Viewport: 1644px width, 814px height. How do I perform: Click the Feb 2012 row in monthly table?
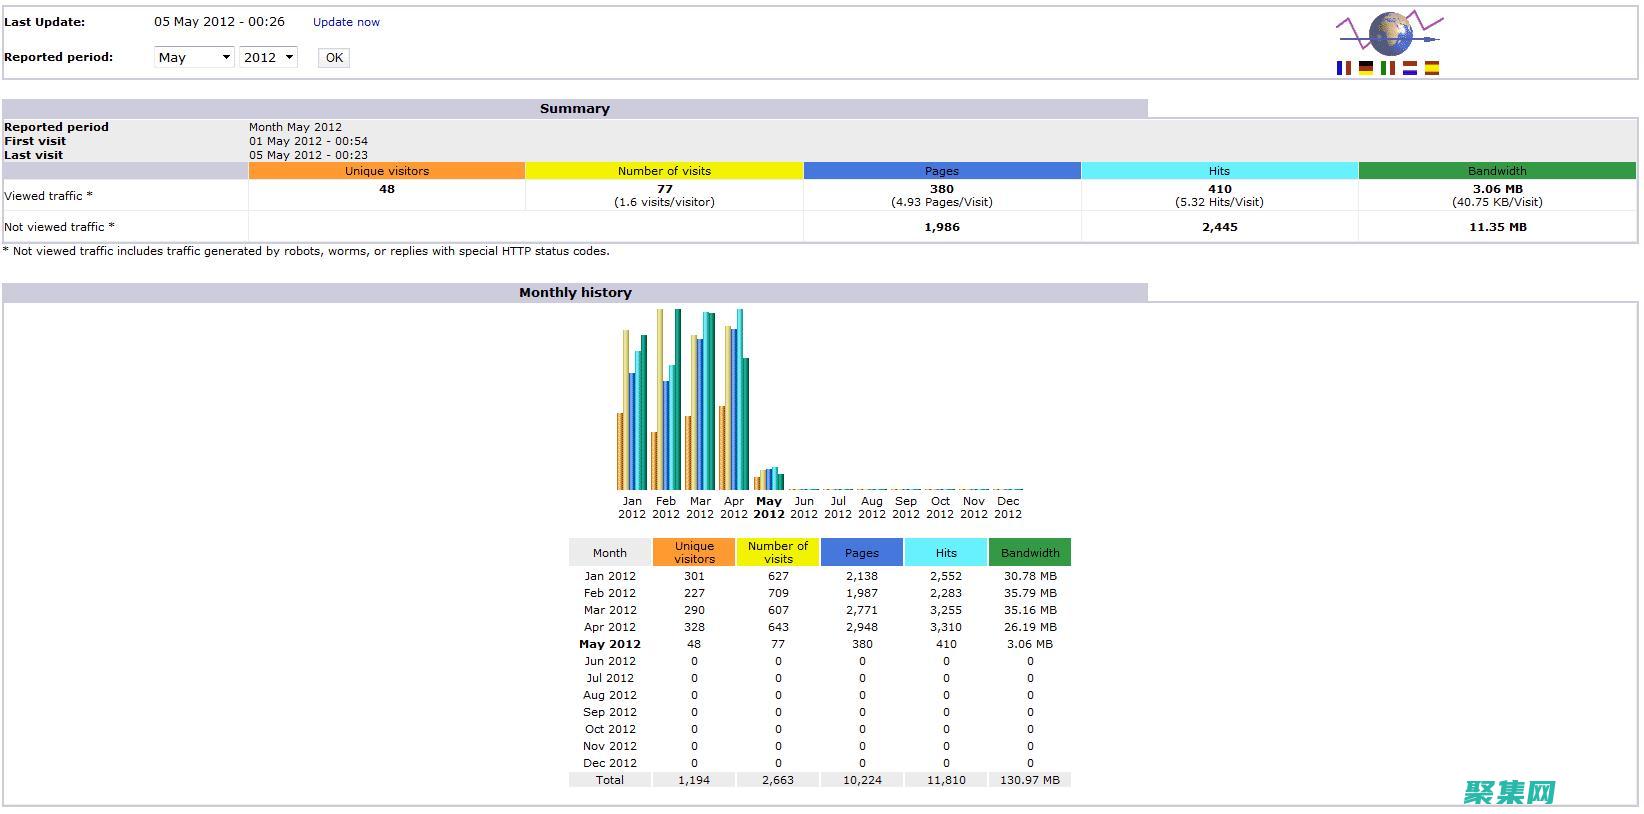(x=609, y=593)
